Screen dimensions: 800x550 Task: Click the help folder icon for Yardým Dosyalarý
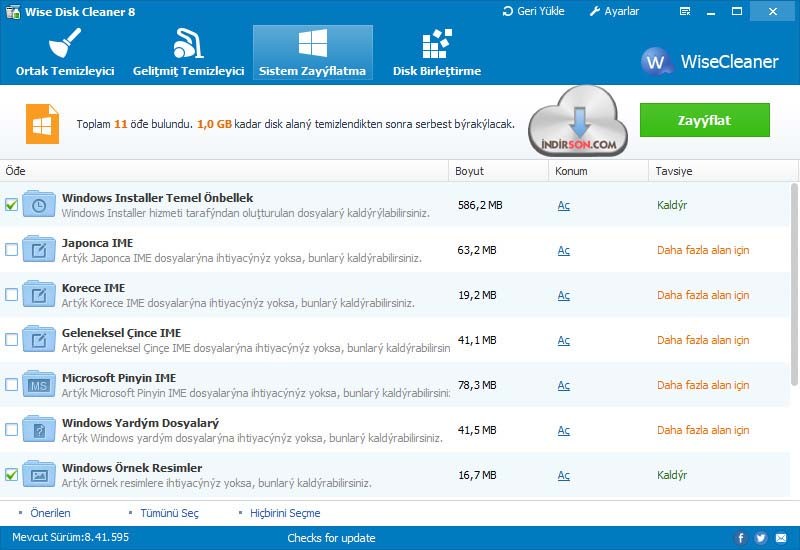(39, 430)
